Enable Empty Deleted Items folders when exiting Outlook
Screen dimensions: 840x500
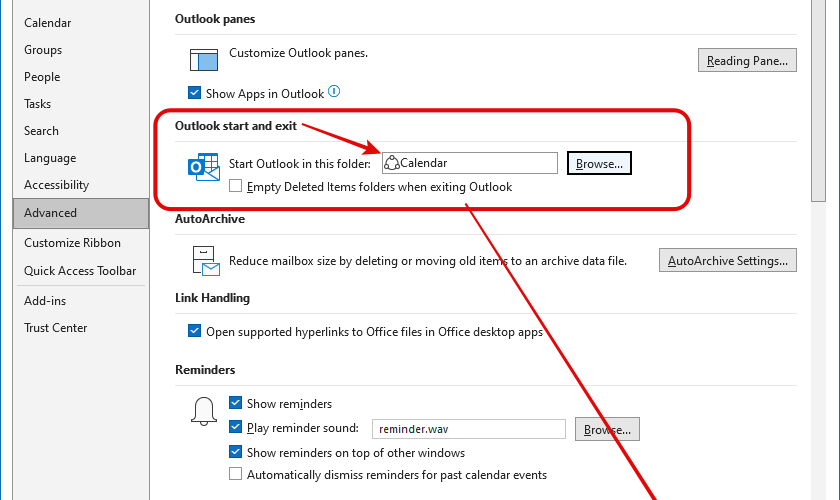pos(235,186)
